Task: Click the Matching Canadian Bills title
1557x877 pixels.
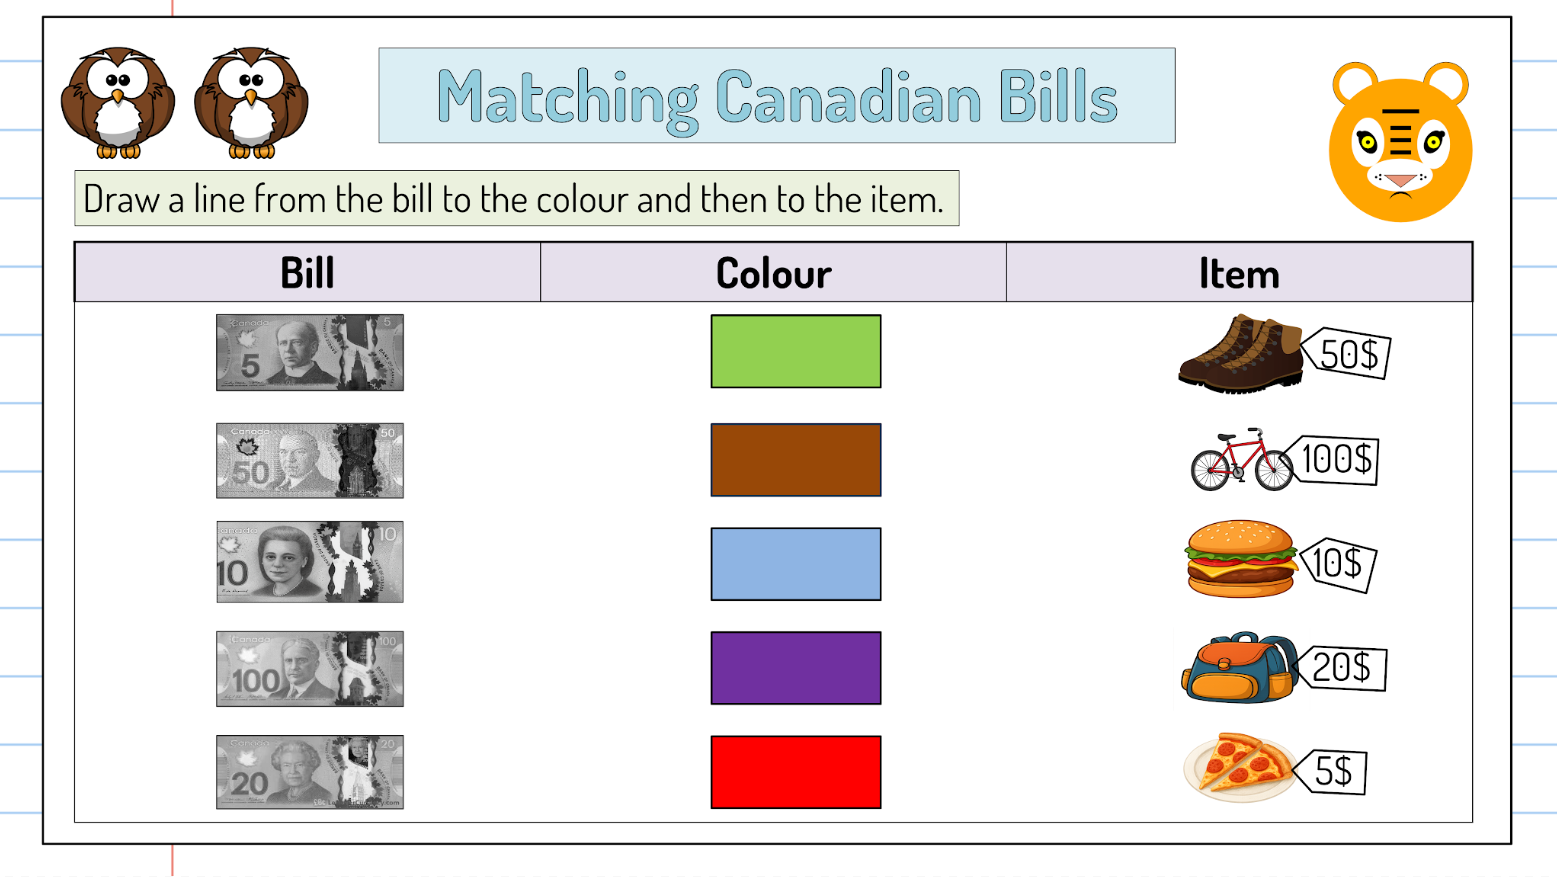Action: pyautogui.click(x=776, y=96)
